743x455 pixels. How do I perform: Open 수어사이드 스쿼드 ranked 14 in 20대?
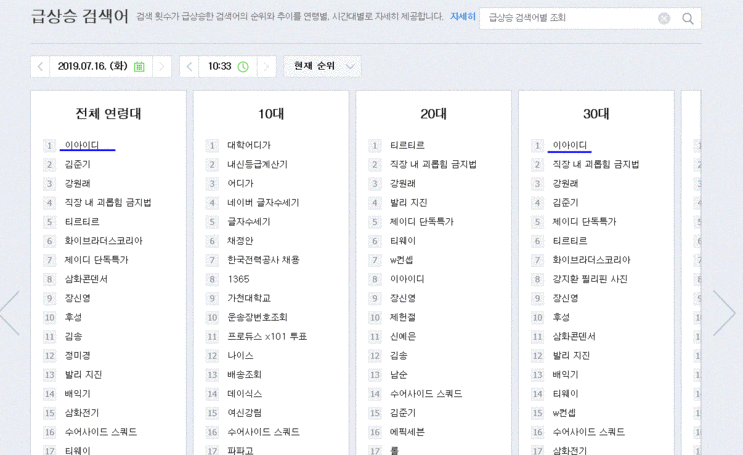[x=426, y=394]
